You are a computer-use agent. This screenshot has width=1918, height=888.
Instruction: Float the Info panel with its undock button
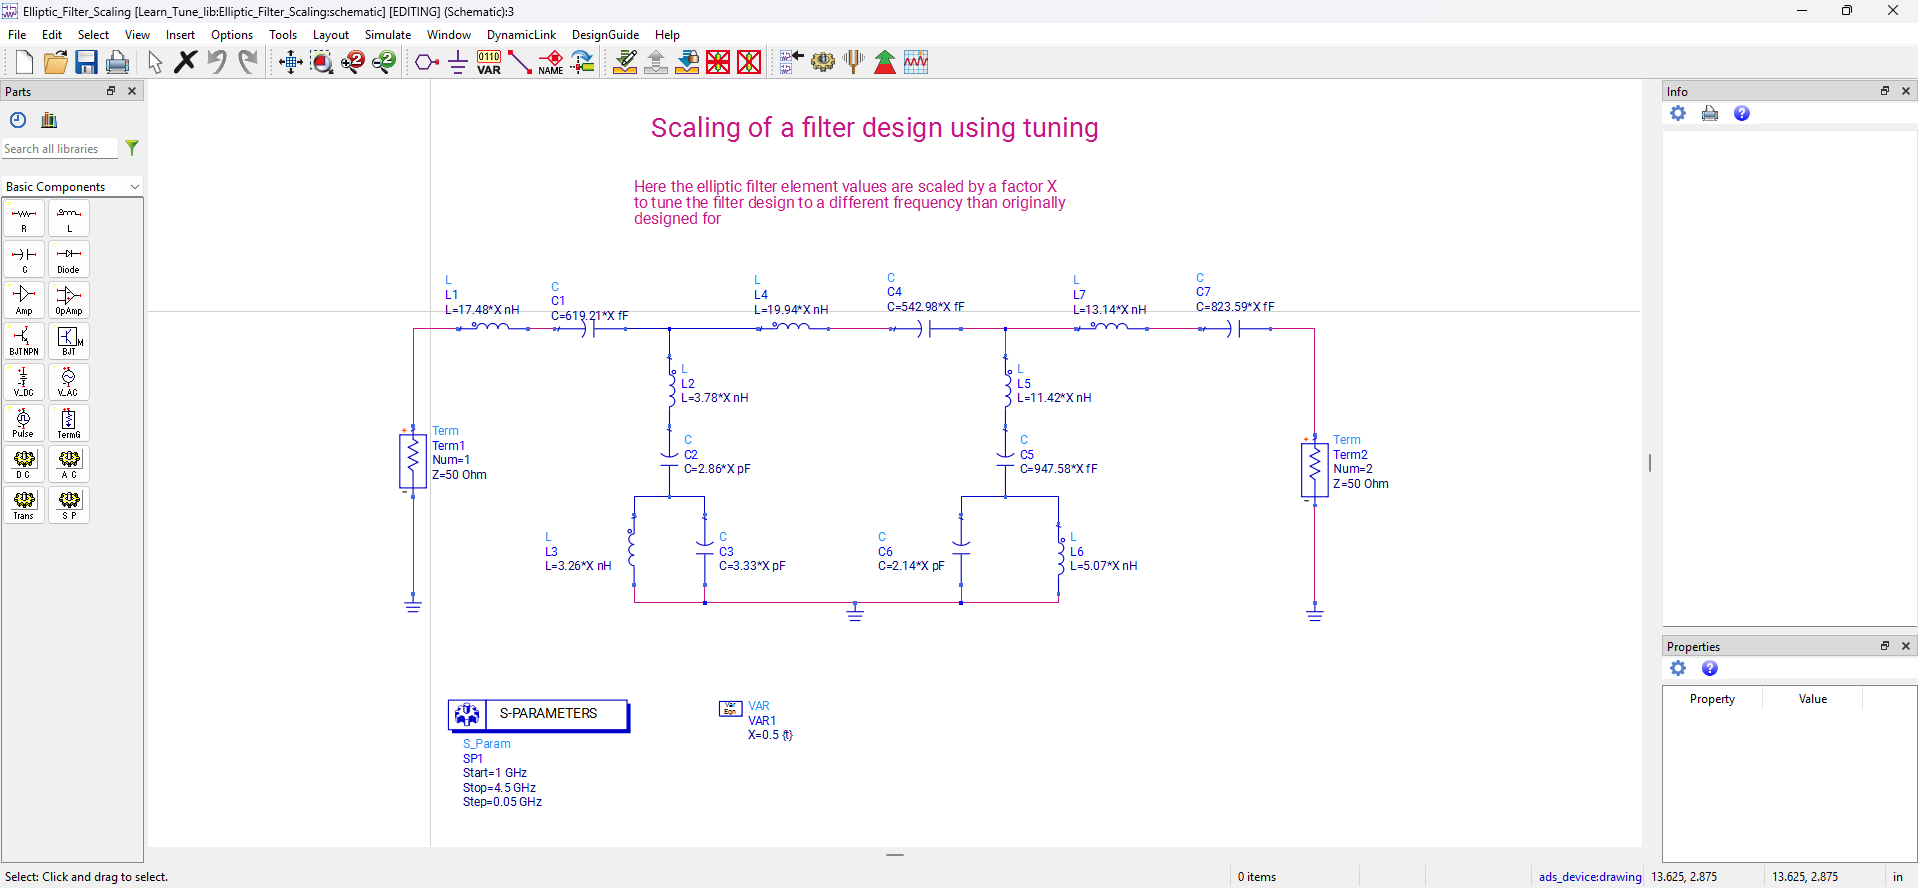[1885, 91]
